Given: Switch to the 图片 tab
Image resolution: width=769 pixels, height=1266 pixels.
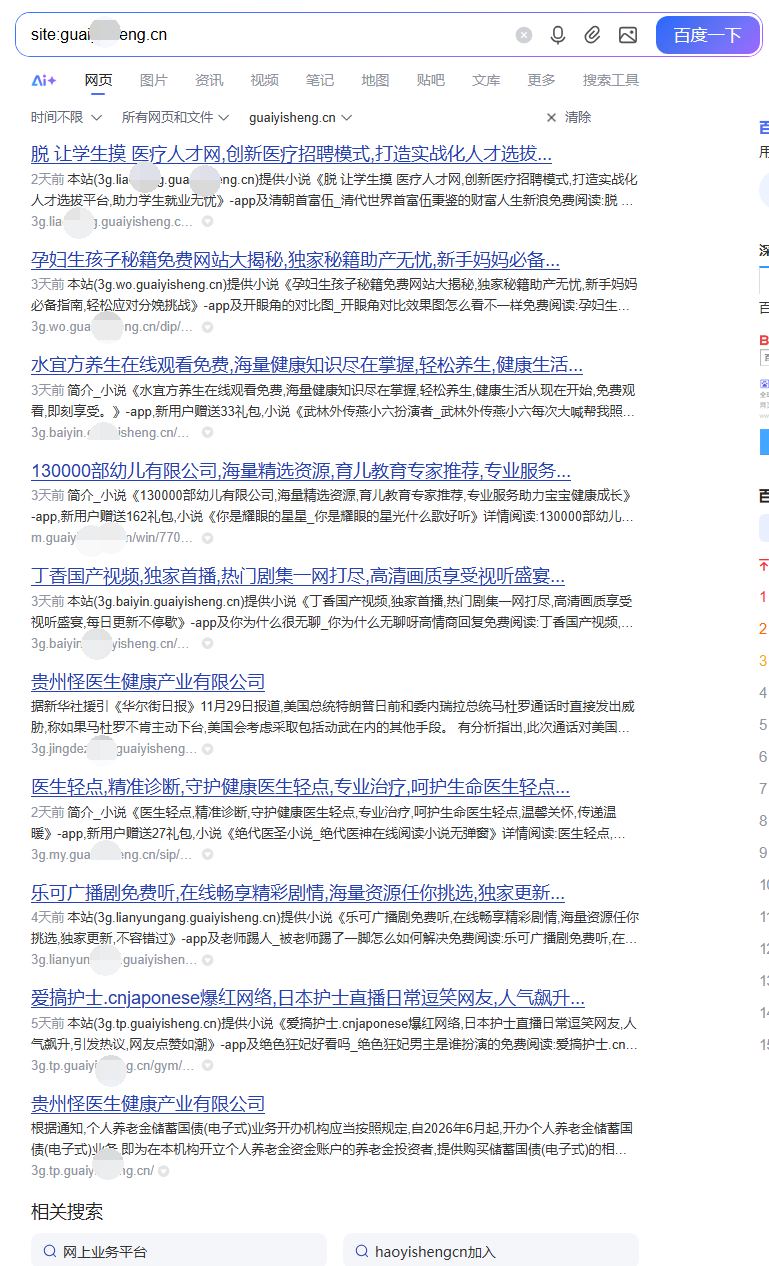Looking at the screenshot, I should (x=154, y=80).
